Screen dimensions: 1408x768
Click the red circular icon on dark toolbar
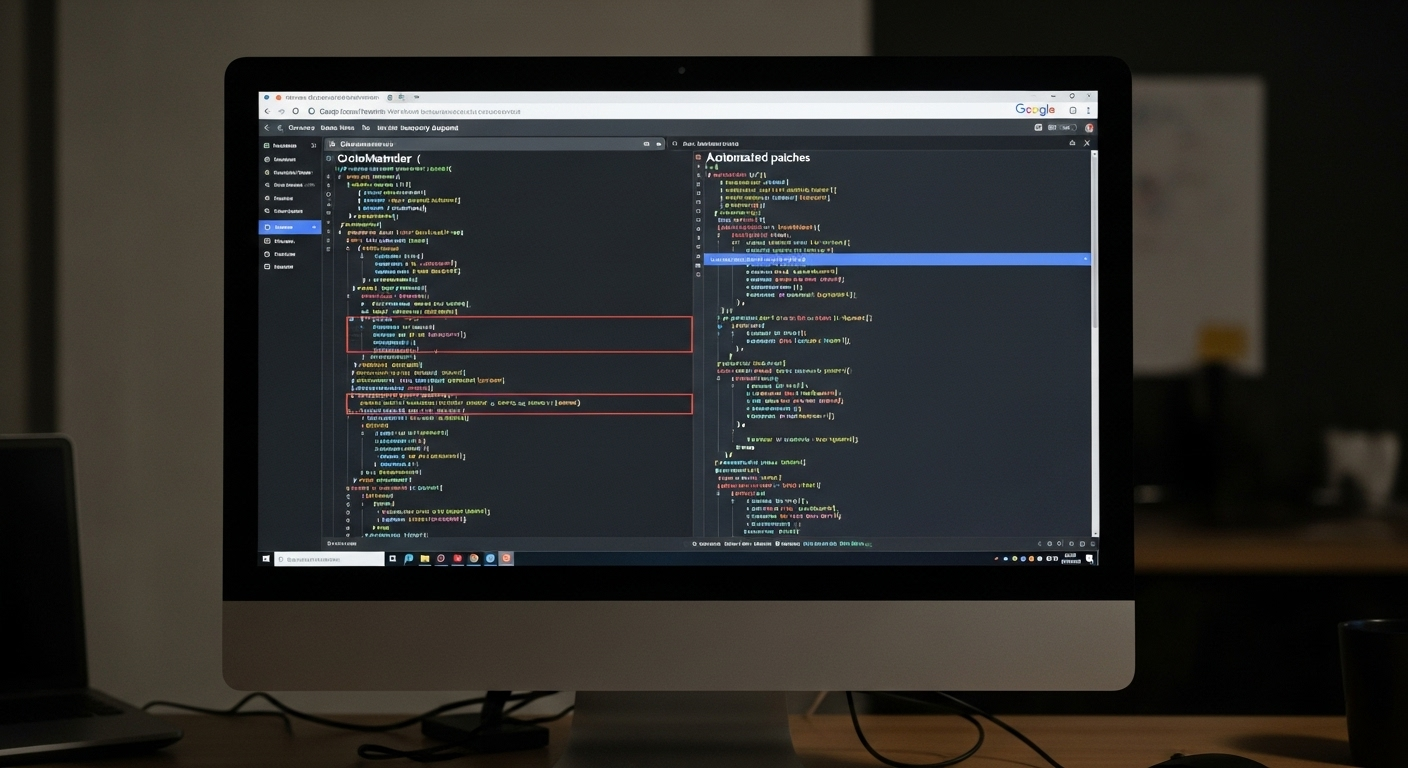coord(1089,128)
